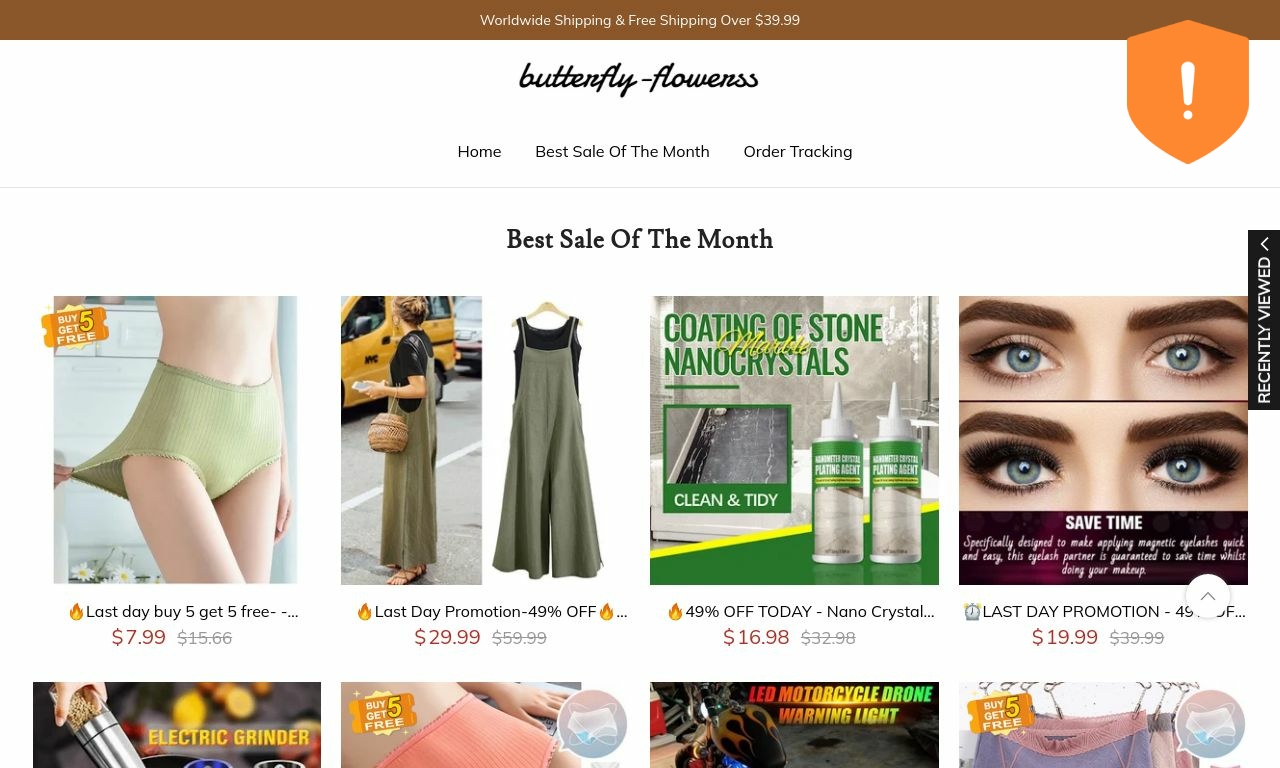Screen dimensions: 1280x768
Task: Click the round underwear icon on the purple product image
Action: click(x=1210, y=724)
